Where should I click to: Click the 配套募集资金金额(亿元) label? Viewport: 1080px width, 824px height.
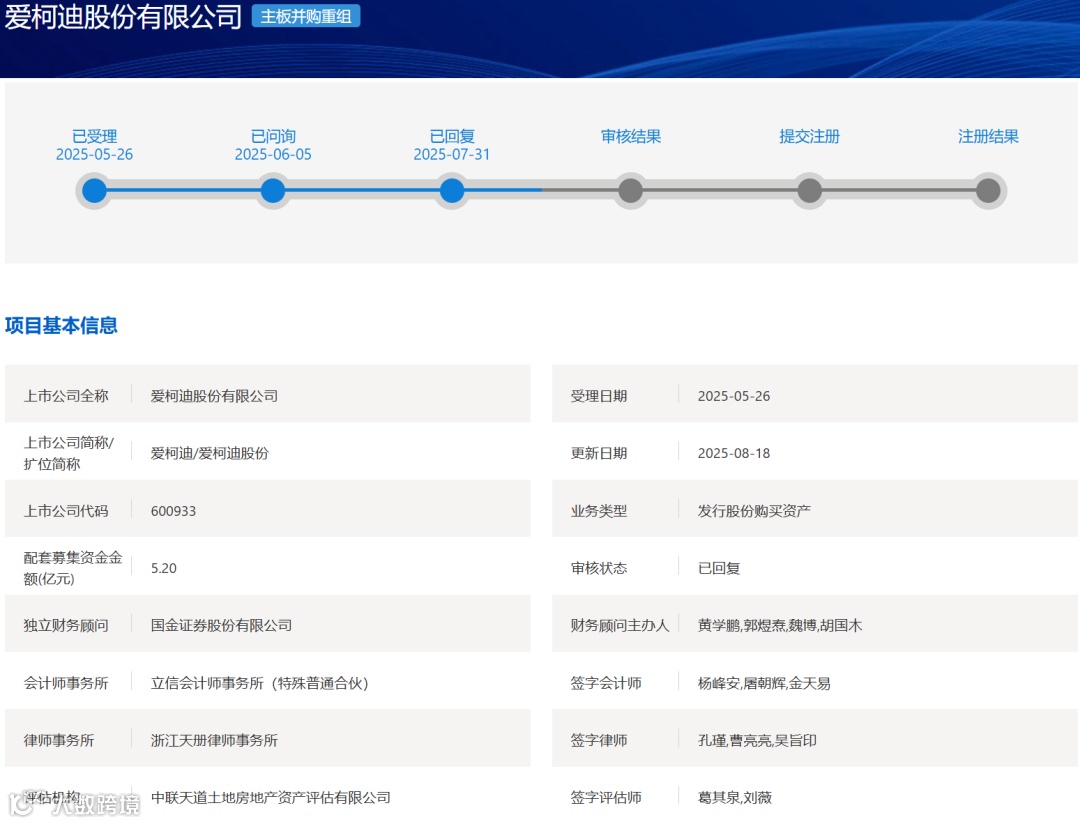click(x=73, y=568)
